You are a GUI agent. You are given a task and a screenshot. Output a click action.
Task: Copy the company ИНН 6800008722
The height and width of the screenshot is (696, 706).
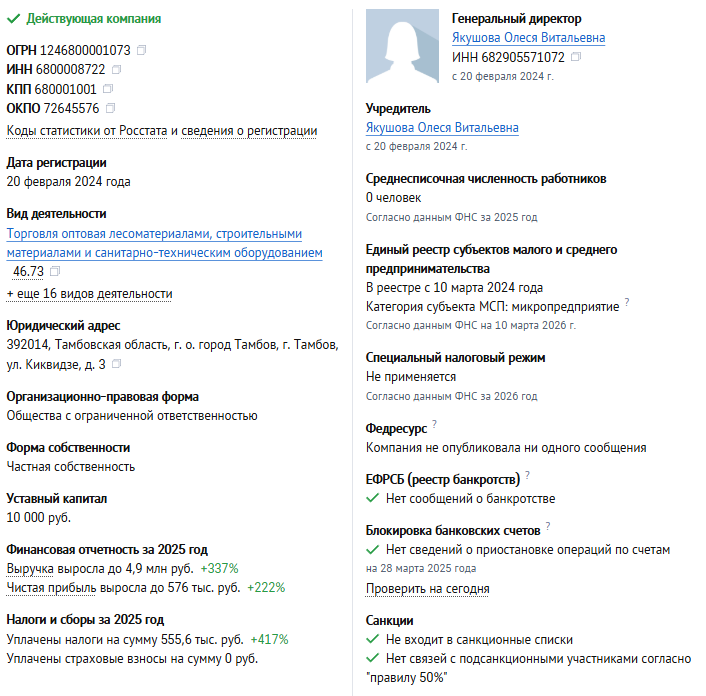tap(117, 69)
